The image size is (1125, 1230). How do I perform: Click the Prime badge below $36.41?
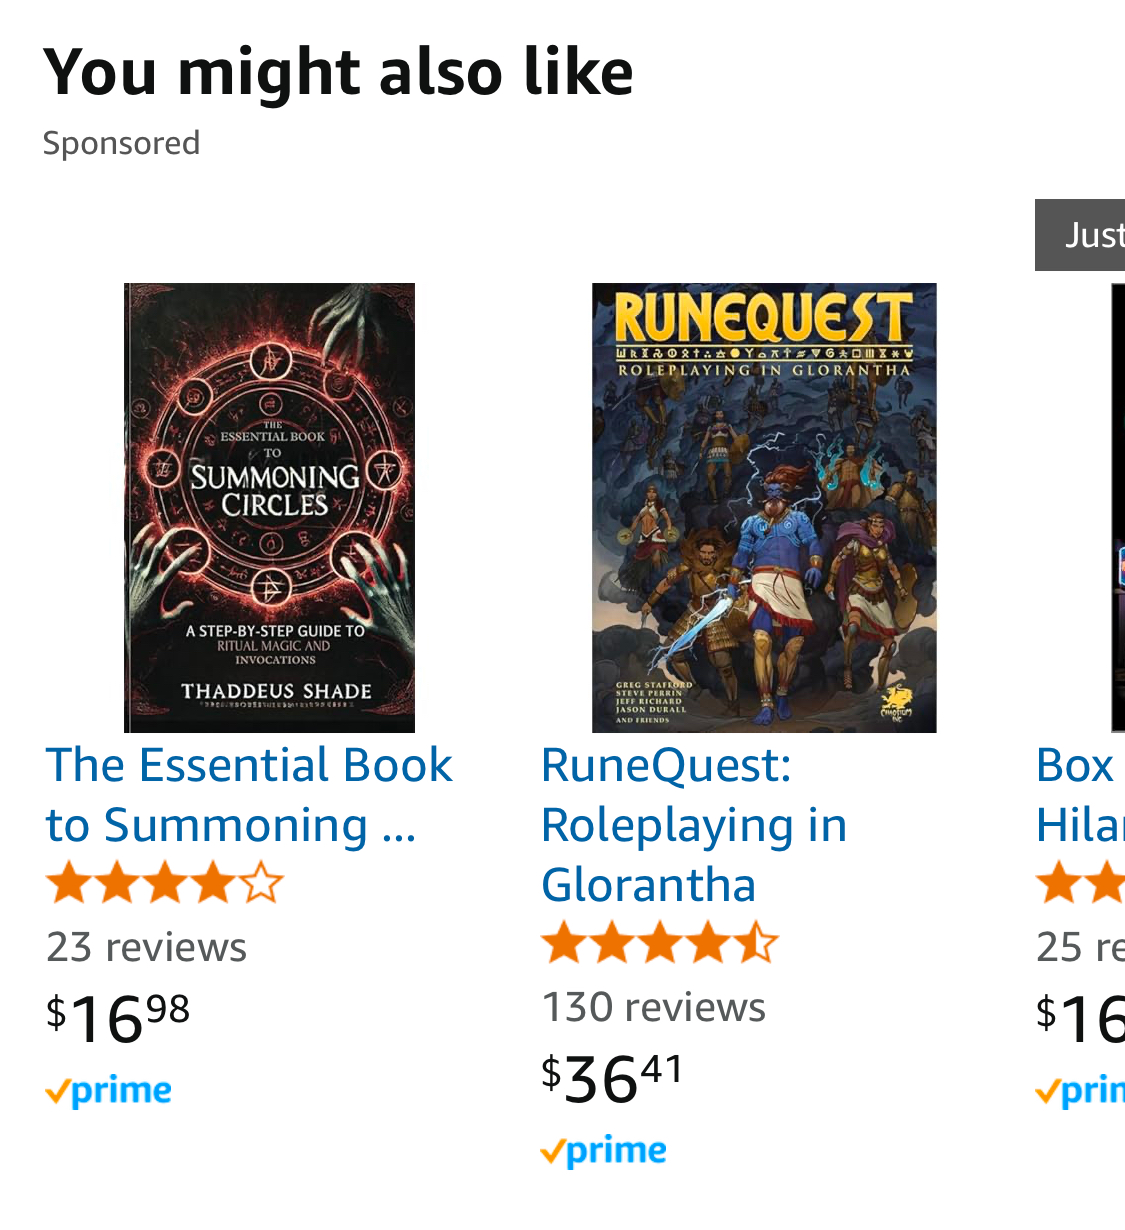pos(603,1152)
